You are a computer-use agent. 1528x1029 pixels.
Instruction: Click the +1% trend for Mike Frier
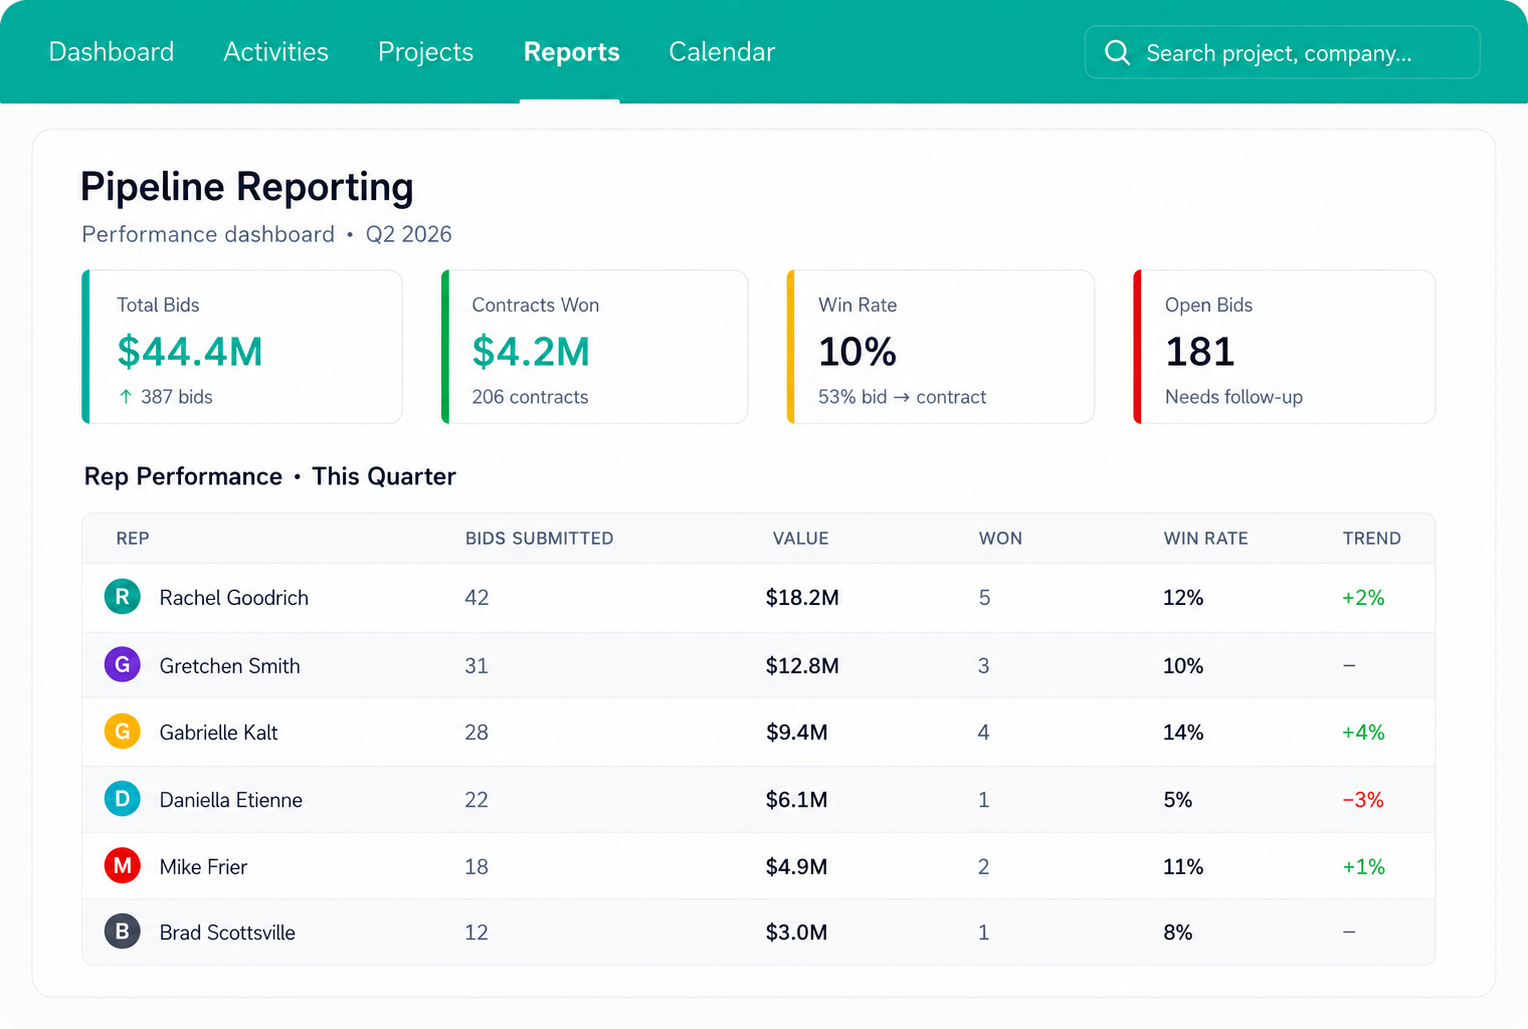click(x=1363, y=867)
